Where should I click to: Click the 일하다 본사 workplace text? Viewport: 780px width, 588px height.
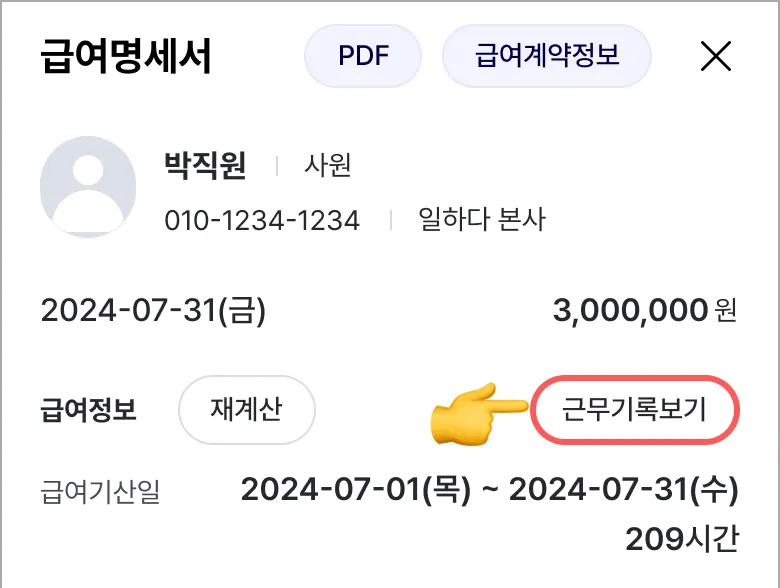(x=482, y=219)
